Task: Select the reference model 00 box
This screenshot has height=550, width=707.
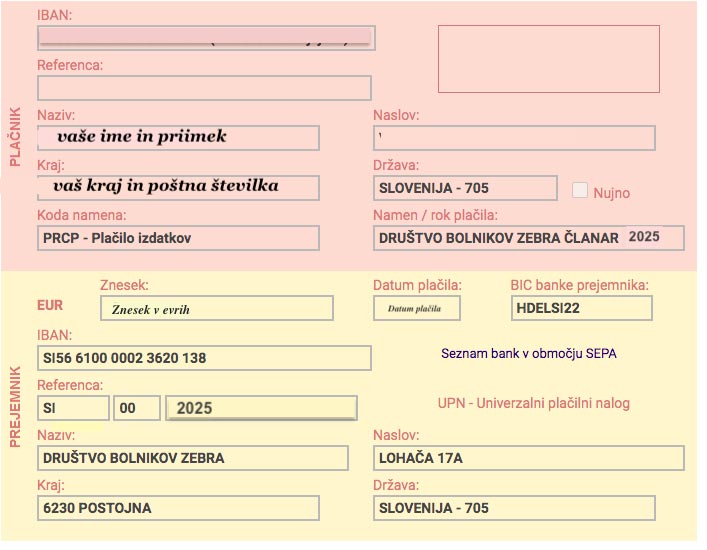Action: click(137, 408)
